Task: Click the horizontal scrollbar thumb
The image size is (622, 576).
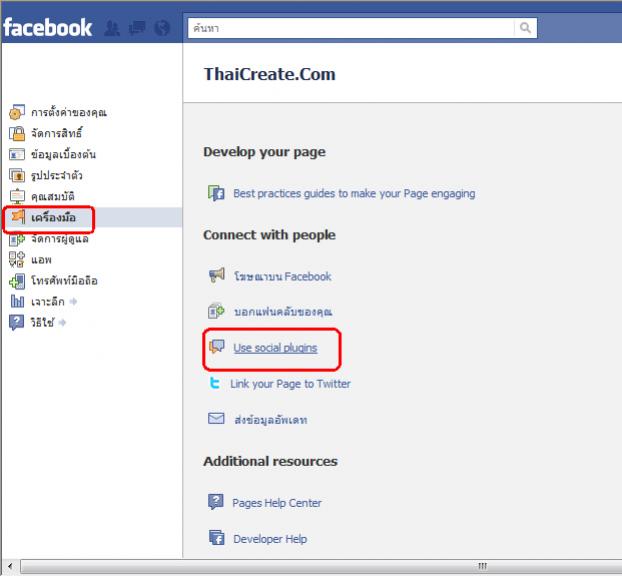Action: [321, 566]
